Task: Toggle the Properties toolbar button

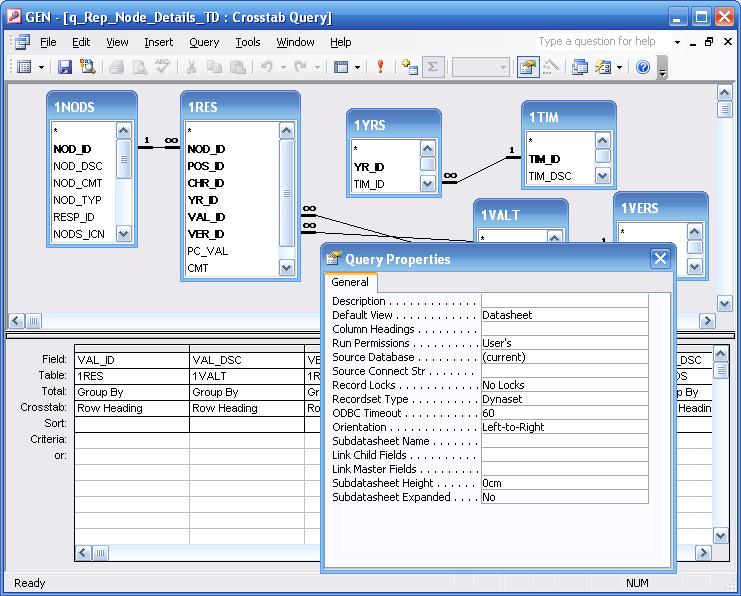Action: point(526,67)
